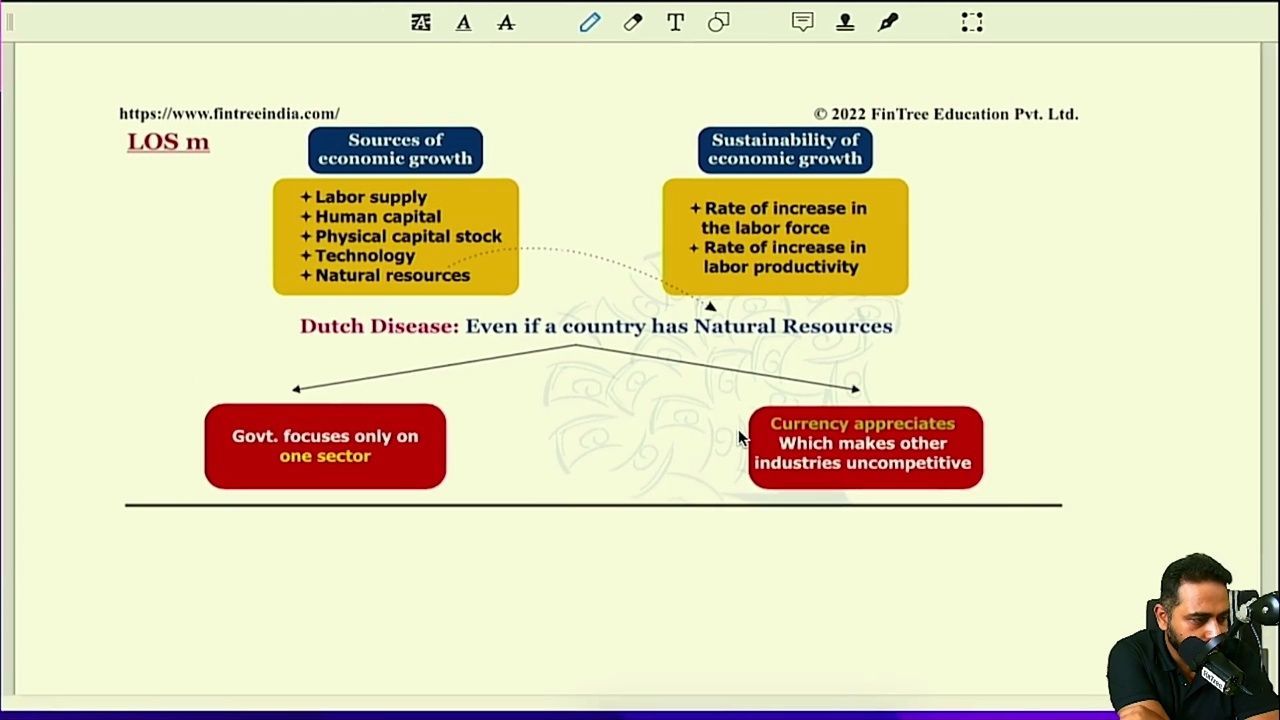Select the underline text tool
Viewport: 1280px width, 720px height.
click(x=463, y=22)
